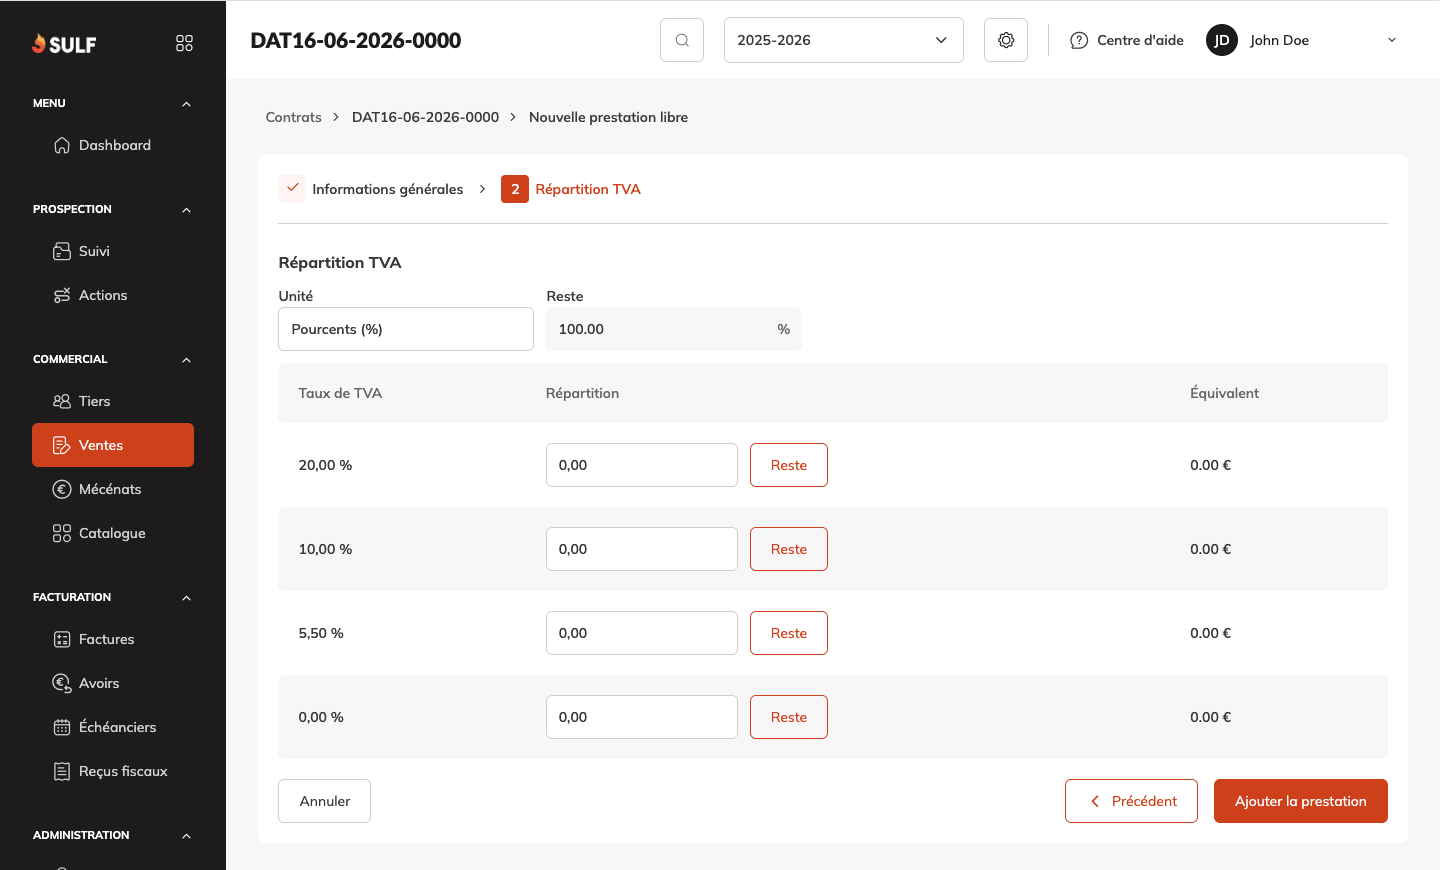Click the Précédent button
The width and height of the screenshot is (1440, 870).
(x=1131, y=801)
